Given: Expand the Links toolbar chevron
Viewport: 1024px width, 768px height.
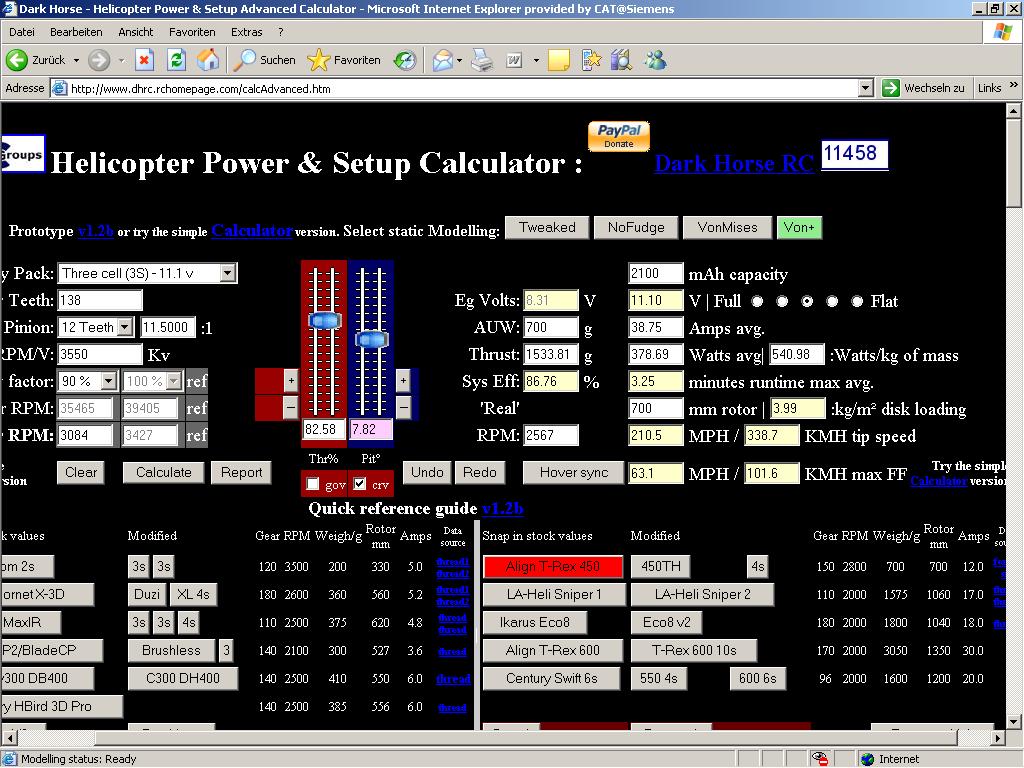Looking at the screenshot, I should [x=1014, y=85].
